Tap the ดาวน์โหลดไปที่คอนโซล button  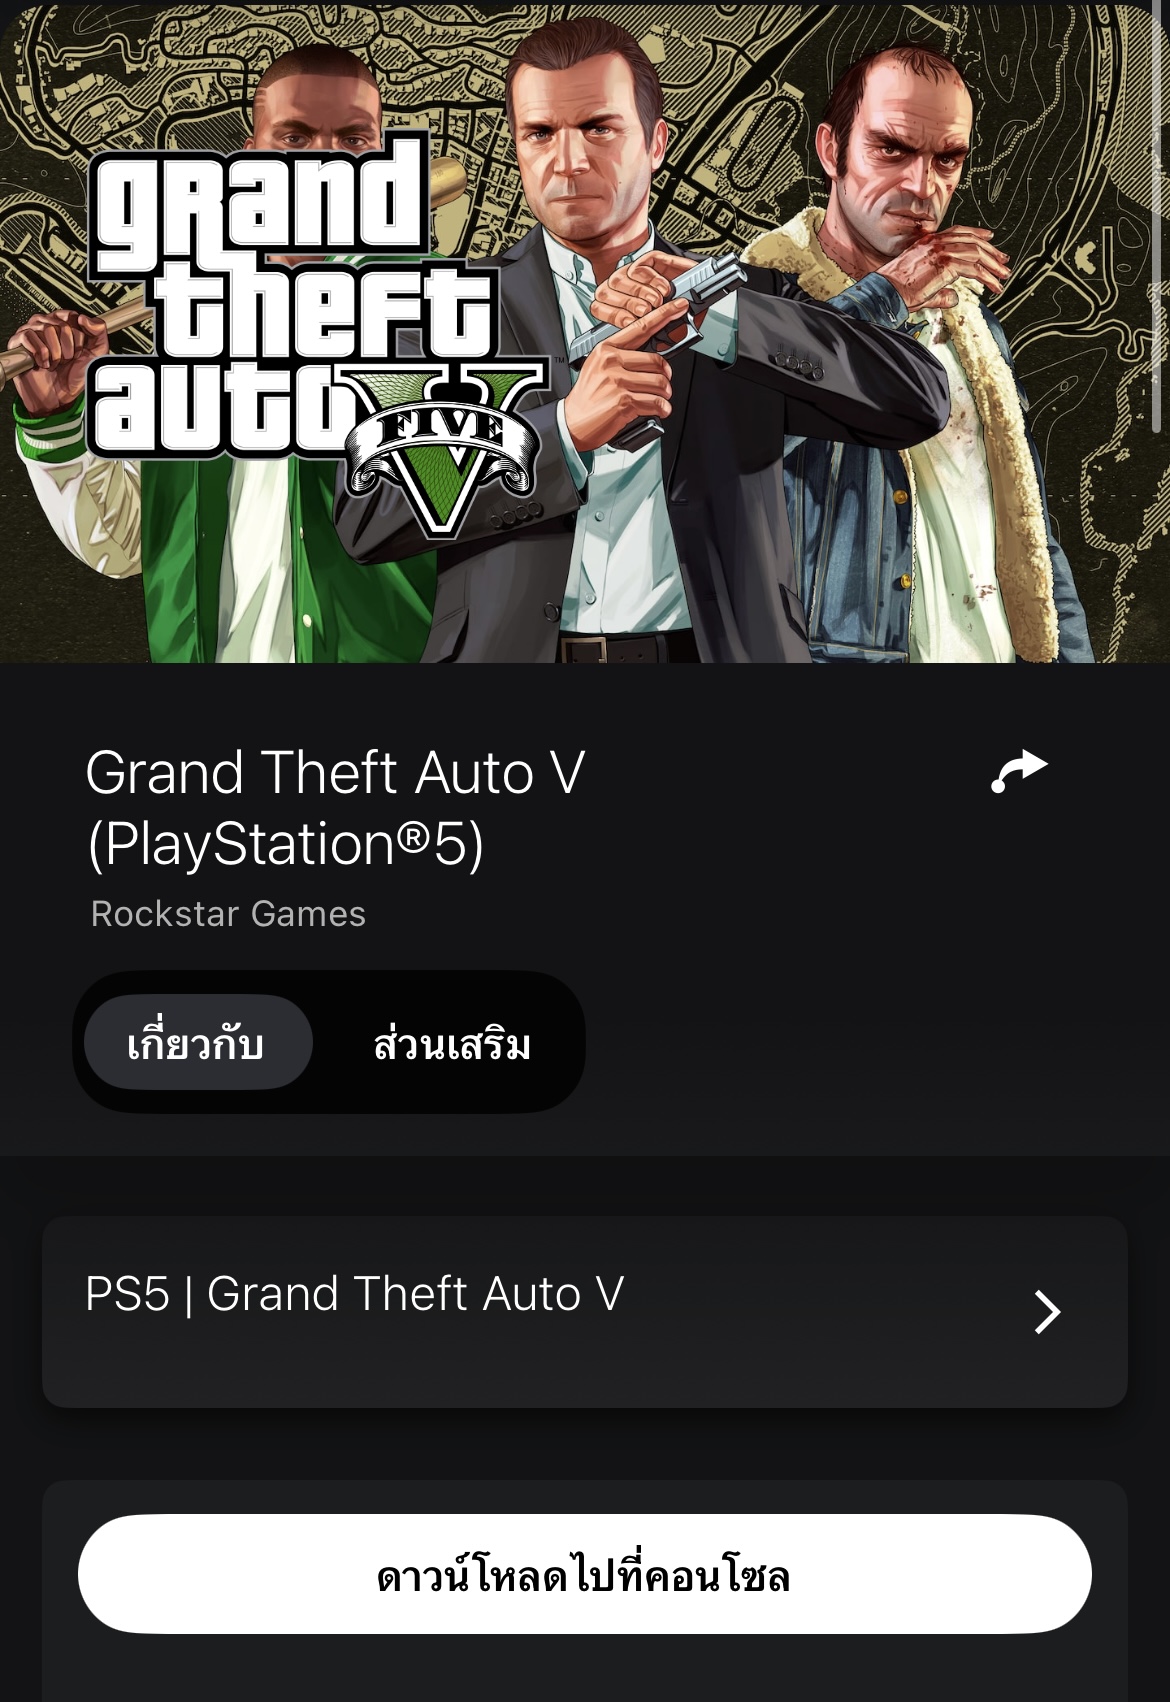coord(585,1574)
